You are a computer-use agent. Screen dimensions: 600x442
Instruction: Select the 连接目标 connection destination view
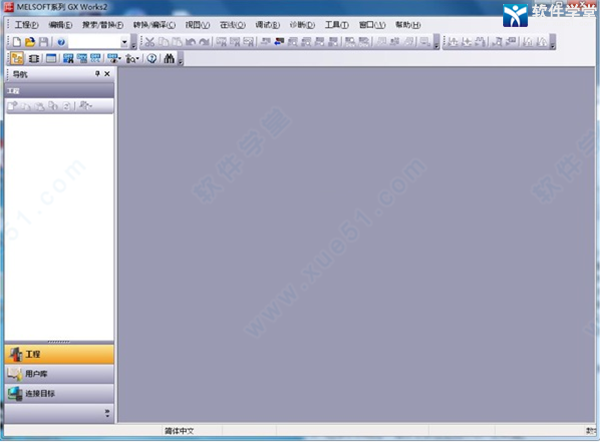coord(59,393)
